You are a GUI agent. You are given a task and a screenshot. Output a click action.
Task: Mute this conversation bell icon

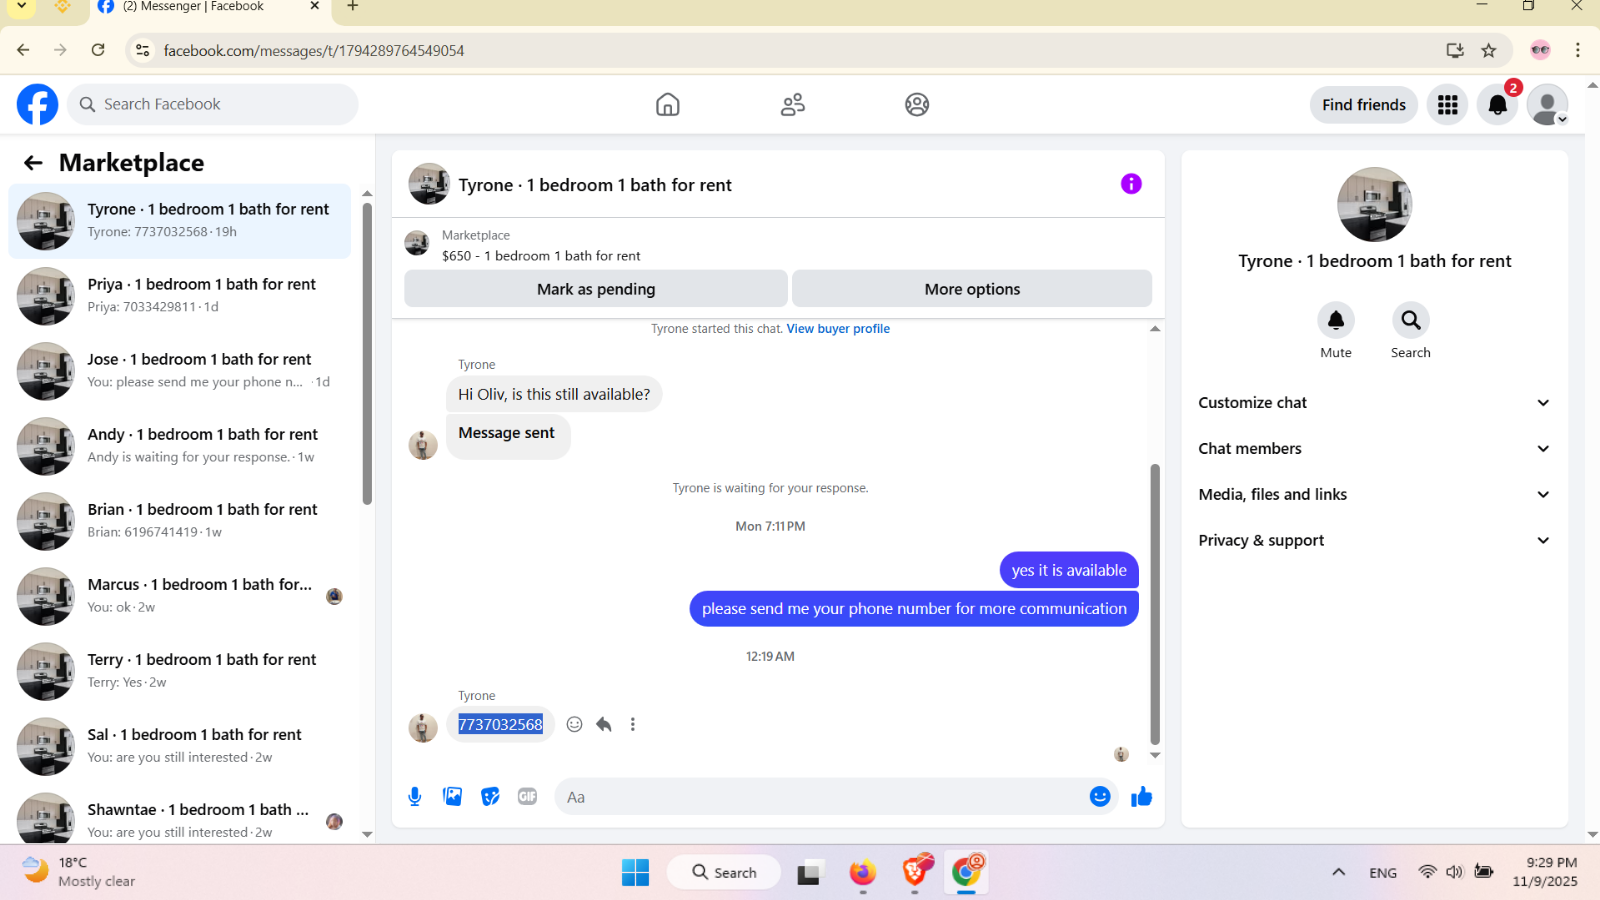coord(1336,320)
